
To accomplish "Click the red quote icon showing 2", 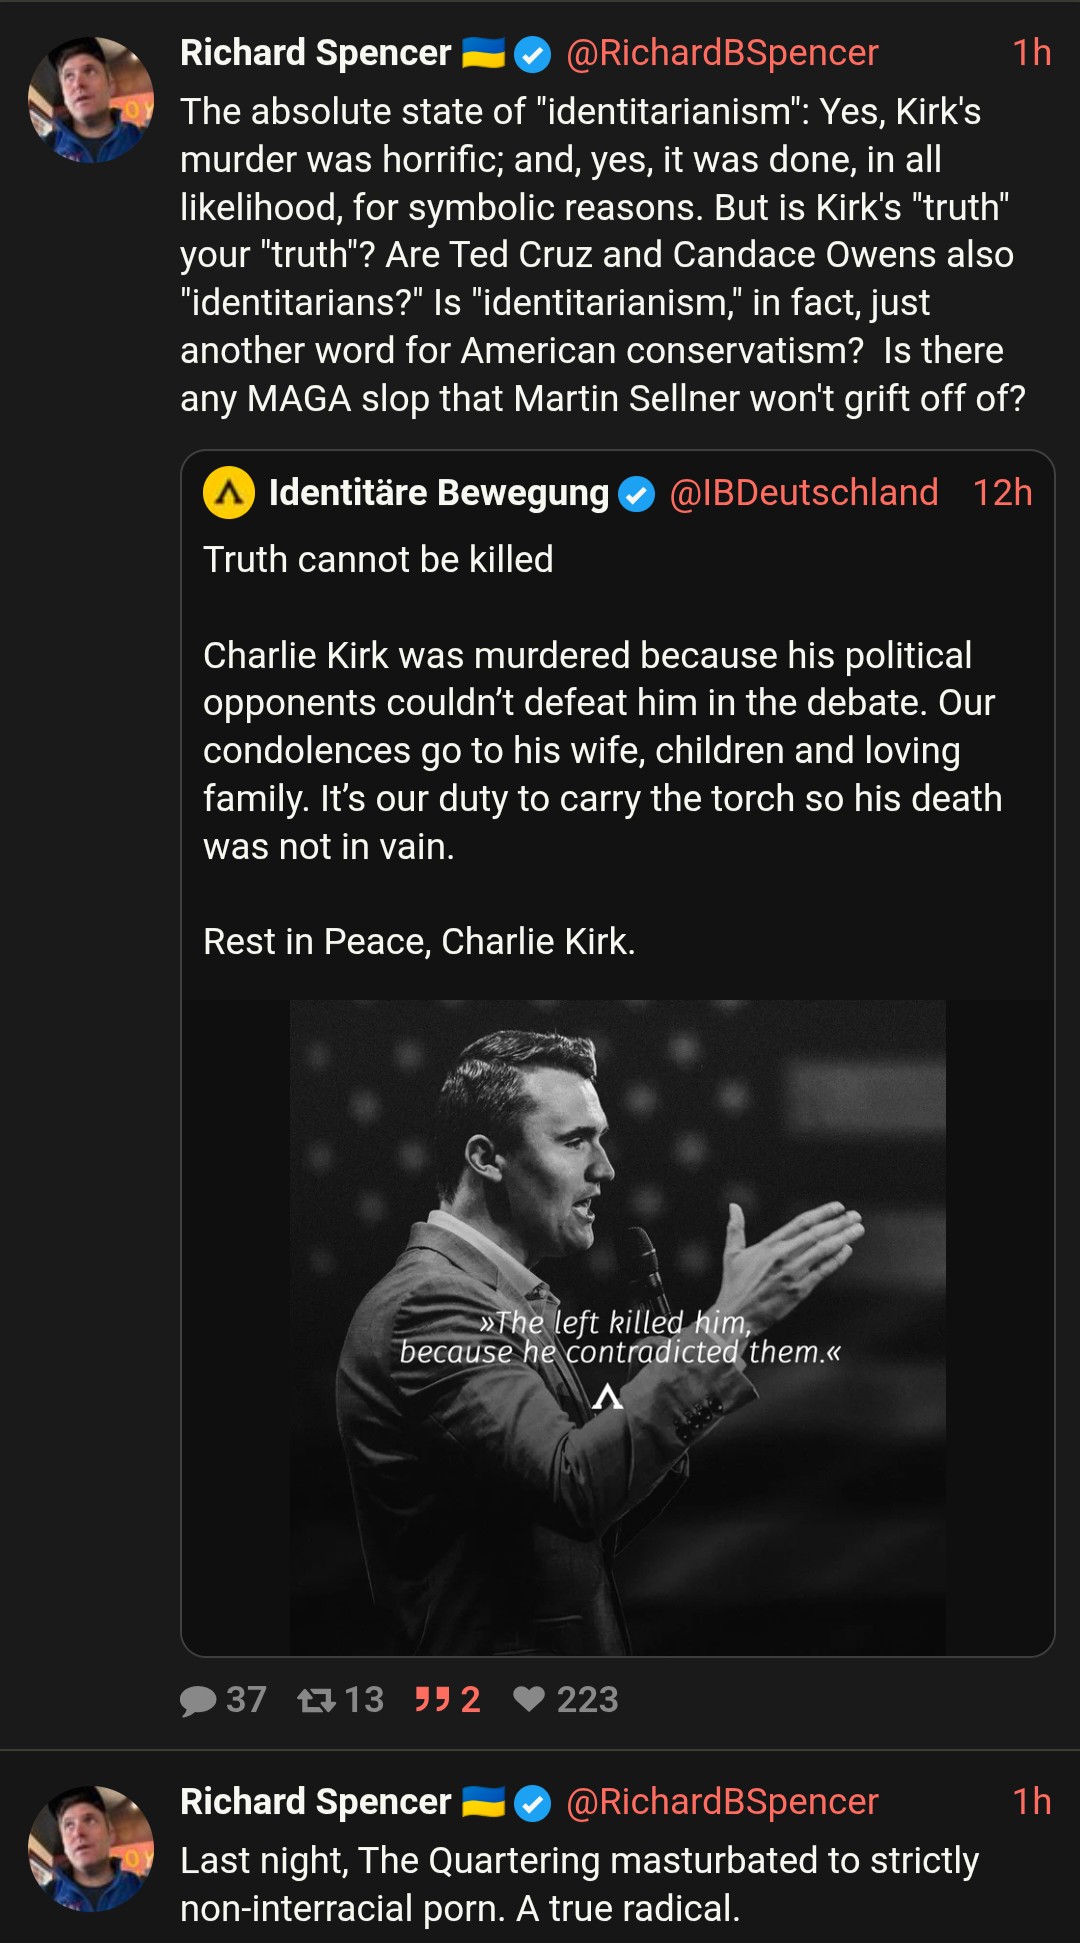I will point(432,1700).
